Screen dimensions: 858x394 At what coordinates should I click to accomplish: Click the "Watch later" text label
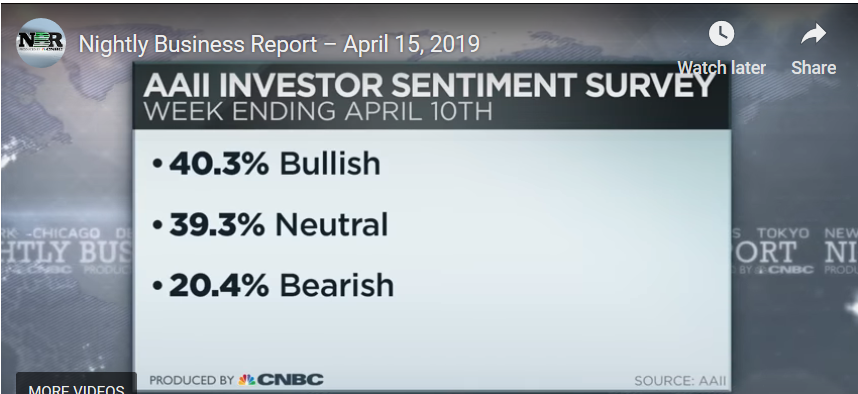pyautogui.click(x=721, y=68)
